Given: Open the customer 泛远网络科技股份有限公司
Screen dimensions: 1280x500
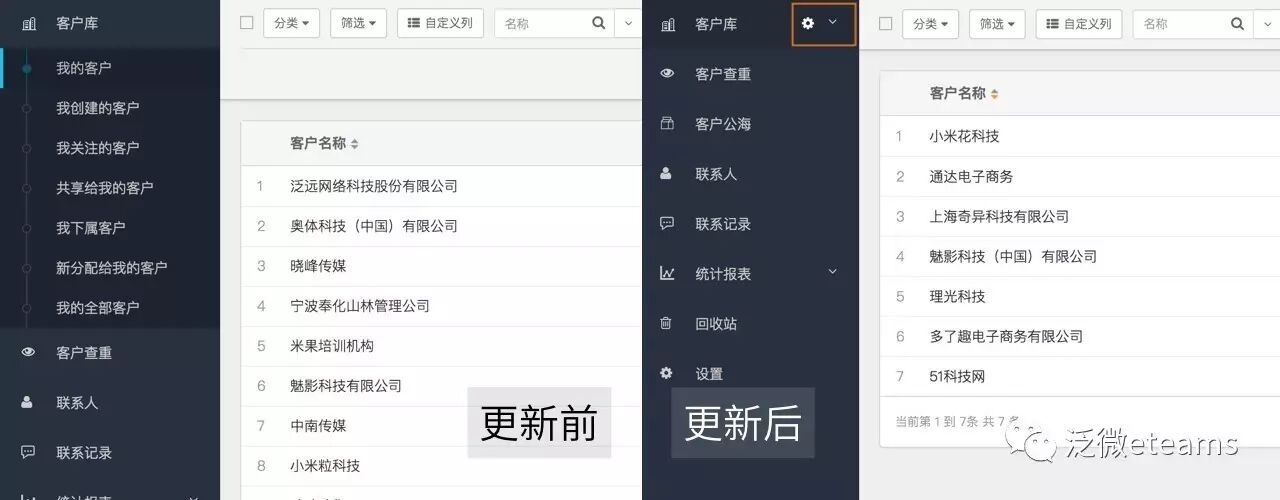Looking at the screenshot, I should 374,186.
